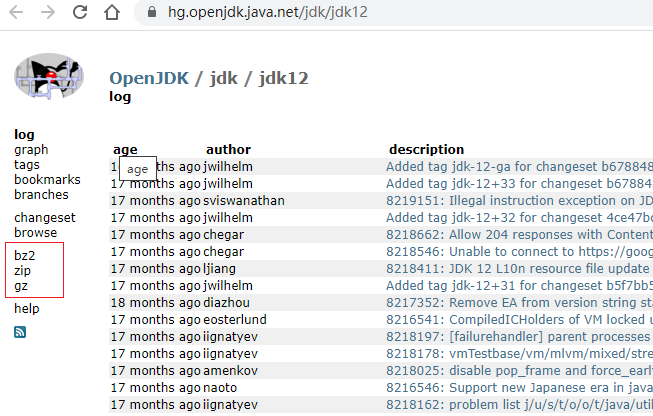The image size is (653, 416).
Task: Click the age column header
Action: click(125, 150)
